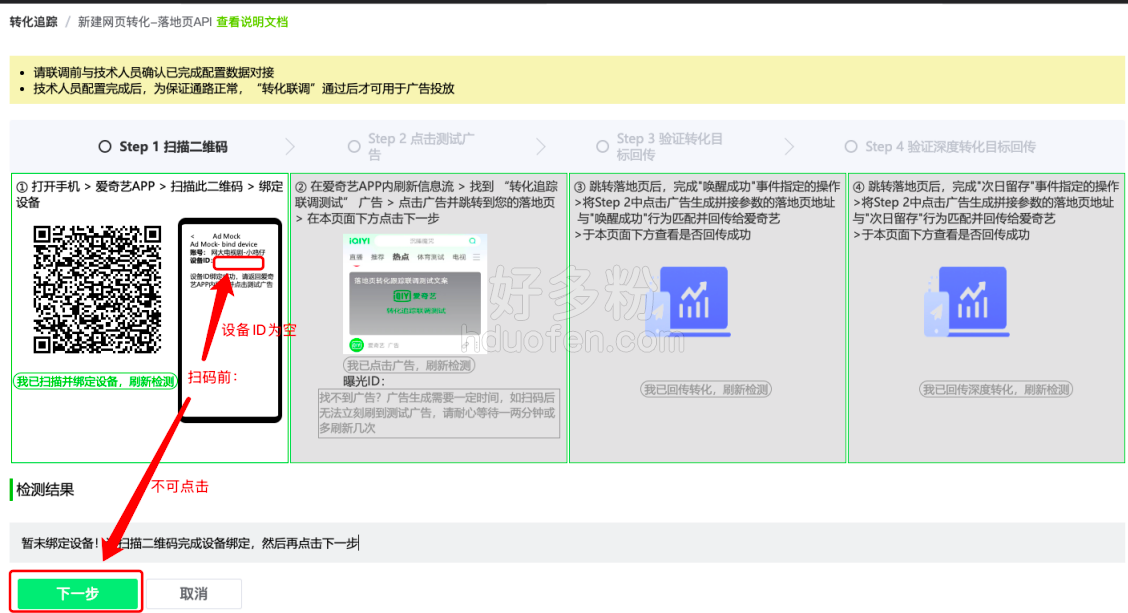Click the Step 3 验证转化目标回传 tab label

[x=670, y=147]
